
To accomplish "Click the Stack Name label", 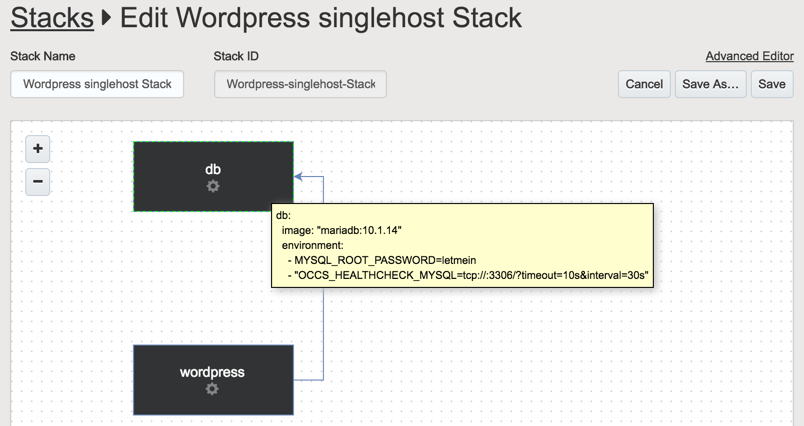I will tap(43, 56).
